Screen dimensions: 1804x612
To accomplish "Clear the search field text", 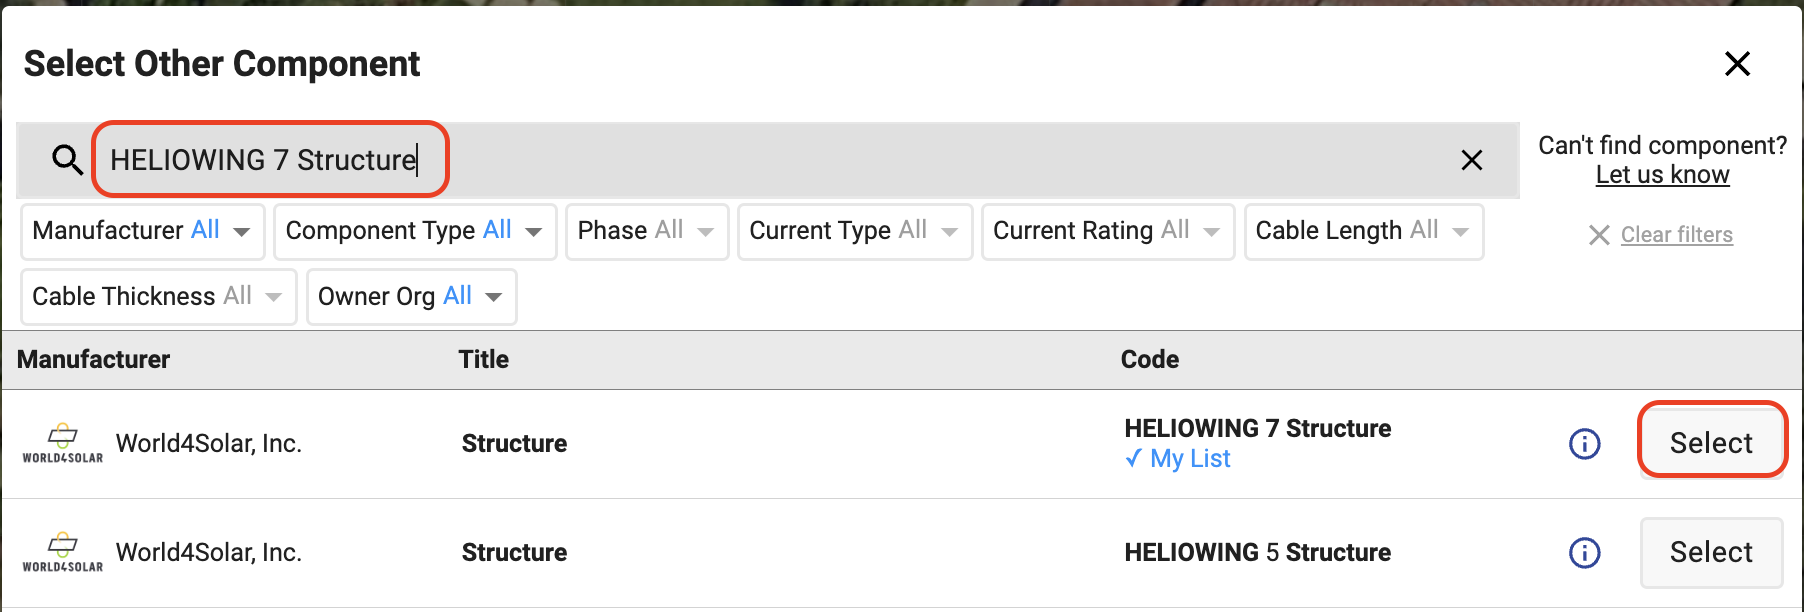I will tap(1471, 160).
